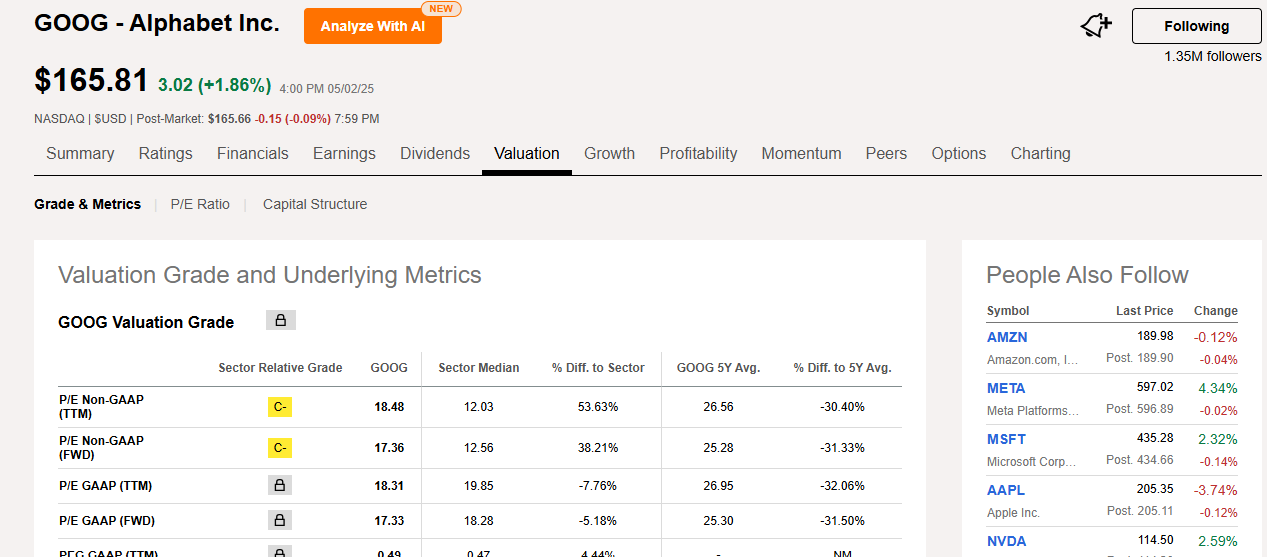This screenshot has height=557, width=1267.
Task: Click Last Price column header
Action: [x=1145, y=310]
